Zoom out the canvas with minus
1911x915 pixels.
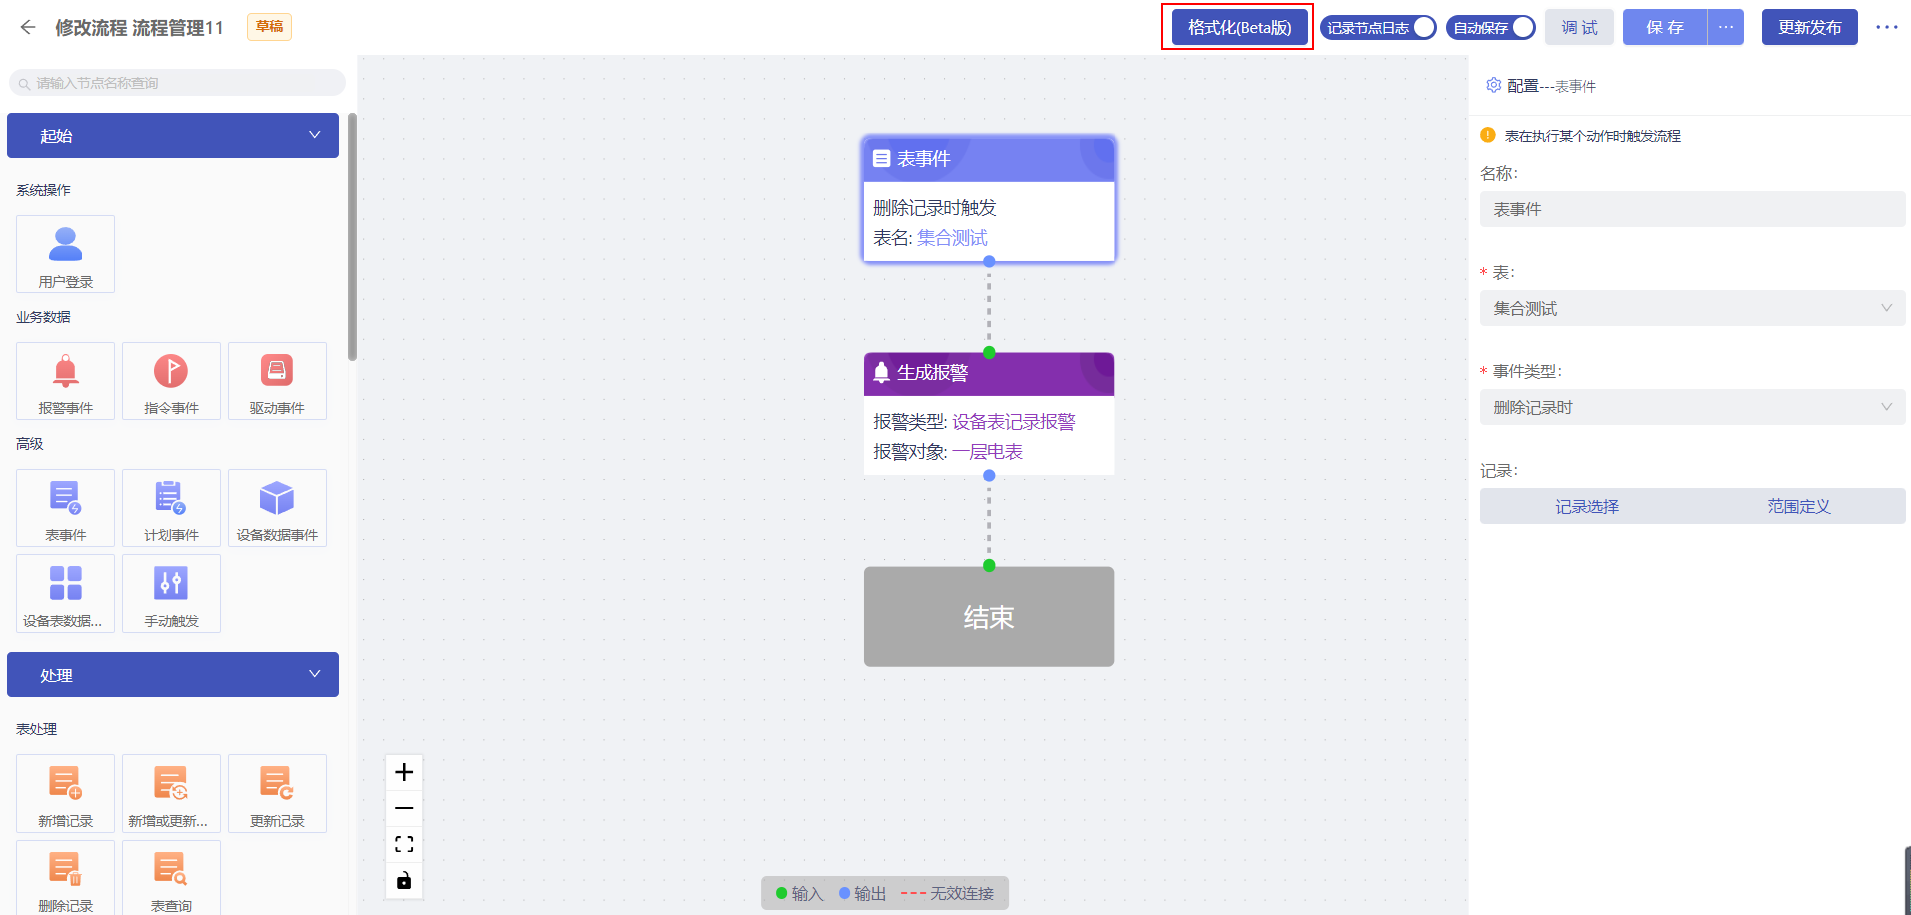[404, 808]
